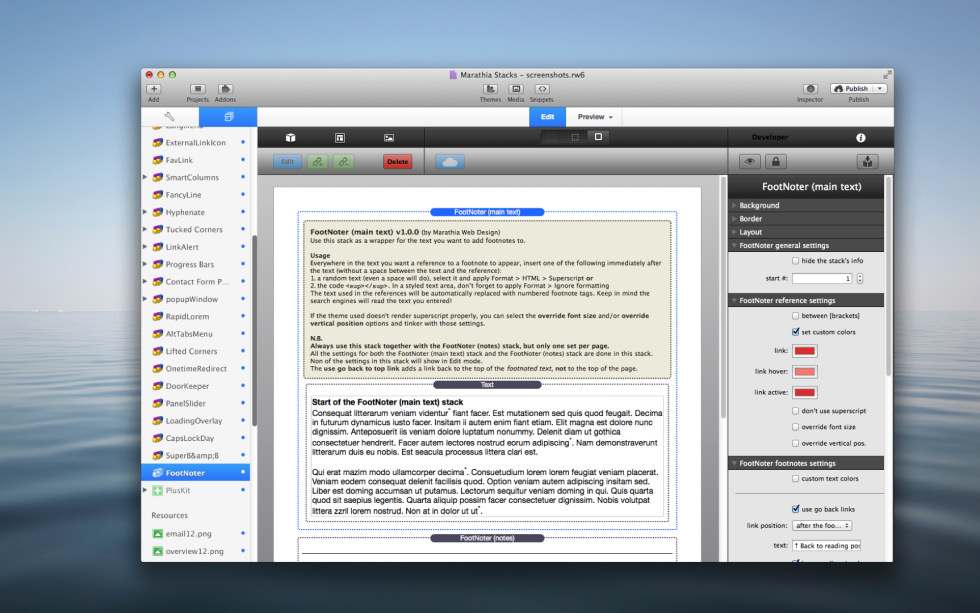Click the start # input field
This screenshot has width=980, height=613.
coord(822,279)
